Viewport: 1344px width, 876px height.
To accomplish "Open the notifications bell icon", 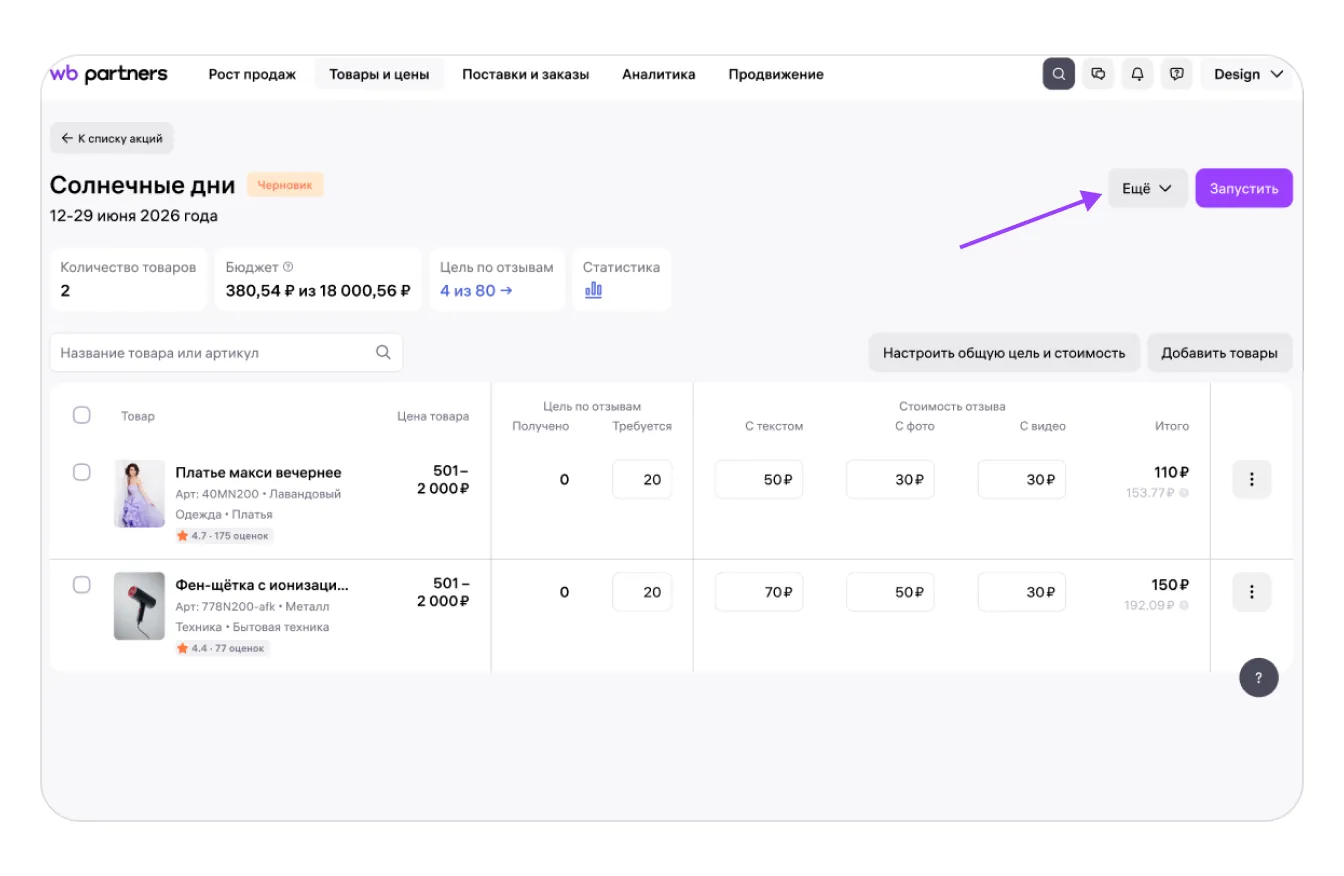I will click(x=1137, y=74).
